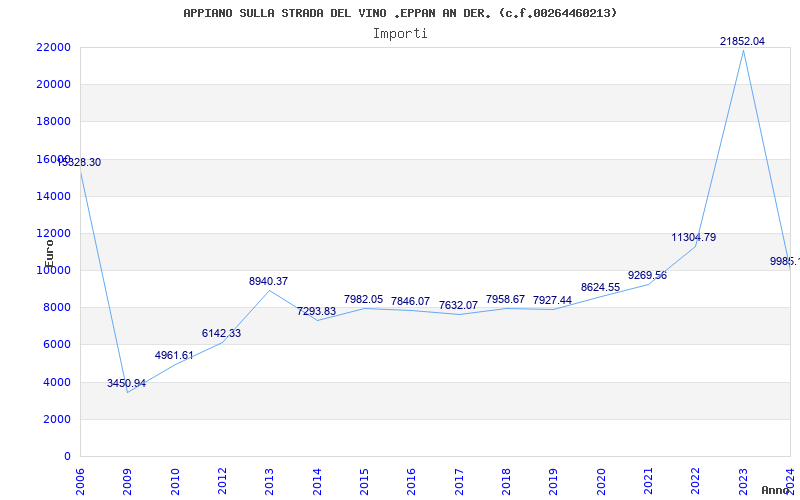Image resolution: width=800 pixels, height=500 pixels.
Task: Click the 0 y-axis tick label
Action: [67, 456]
